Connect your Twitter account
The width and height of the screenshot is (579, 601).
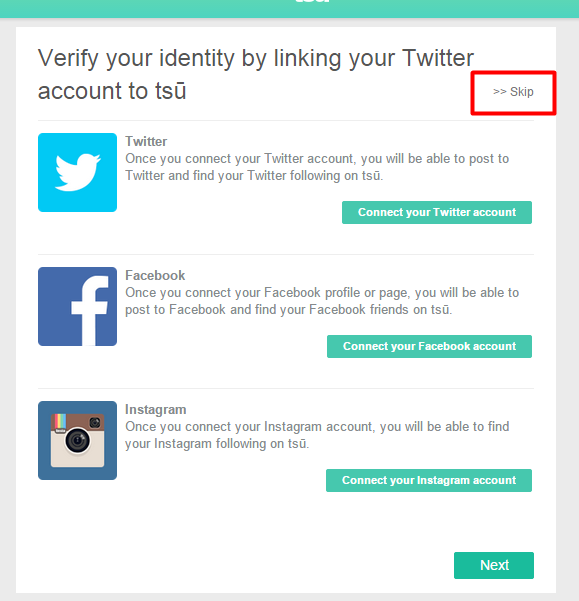point(437,212)
